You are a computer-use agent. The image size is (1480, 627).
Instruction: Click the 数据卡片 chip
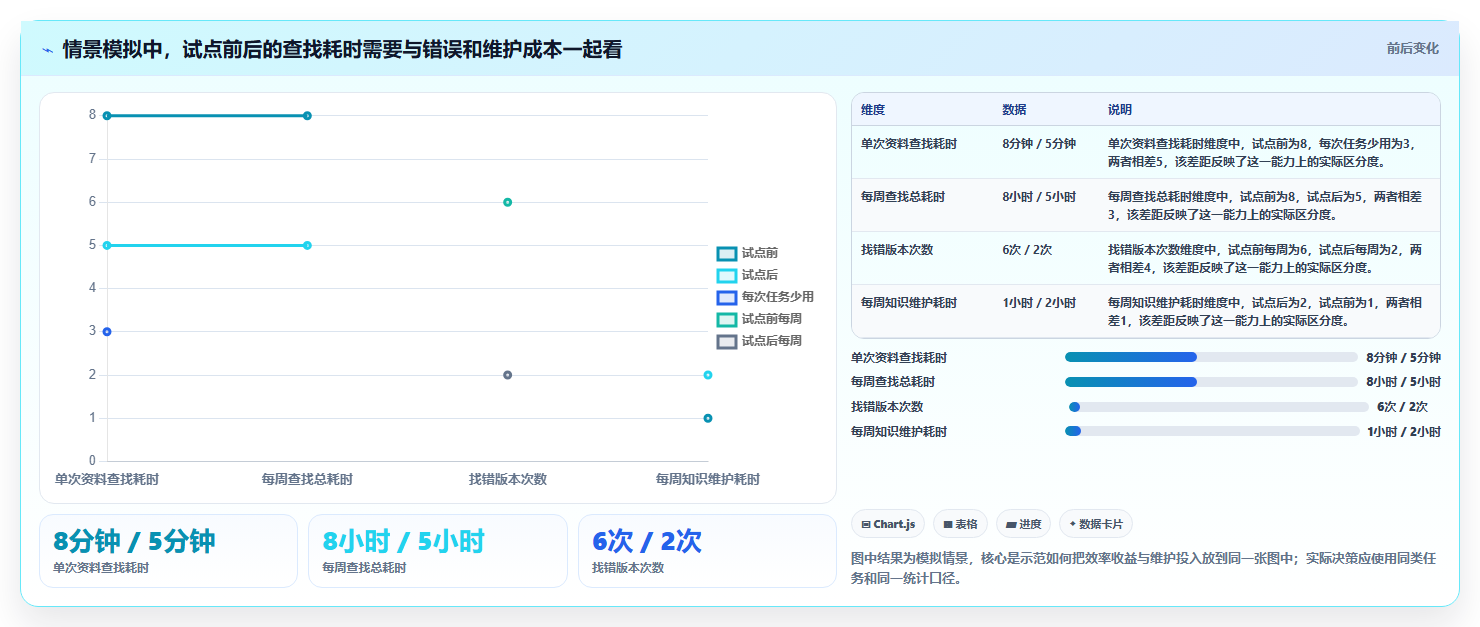[x=1096, y=524]
